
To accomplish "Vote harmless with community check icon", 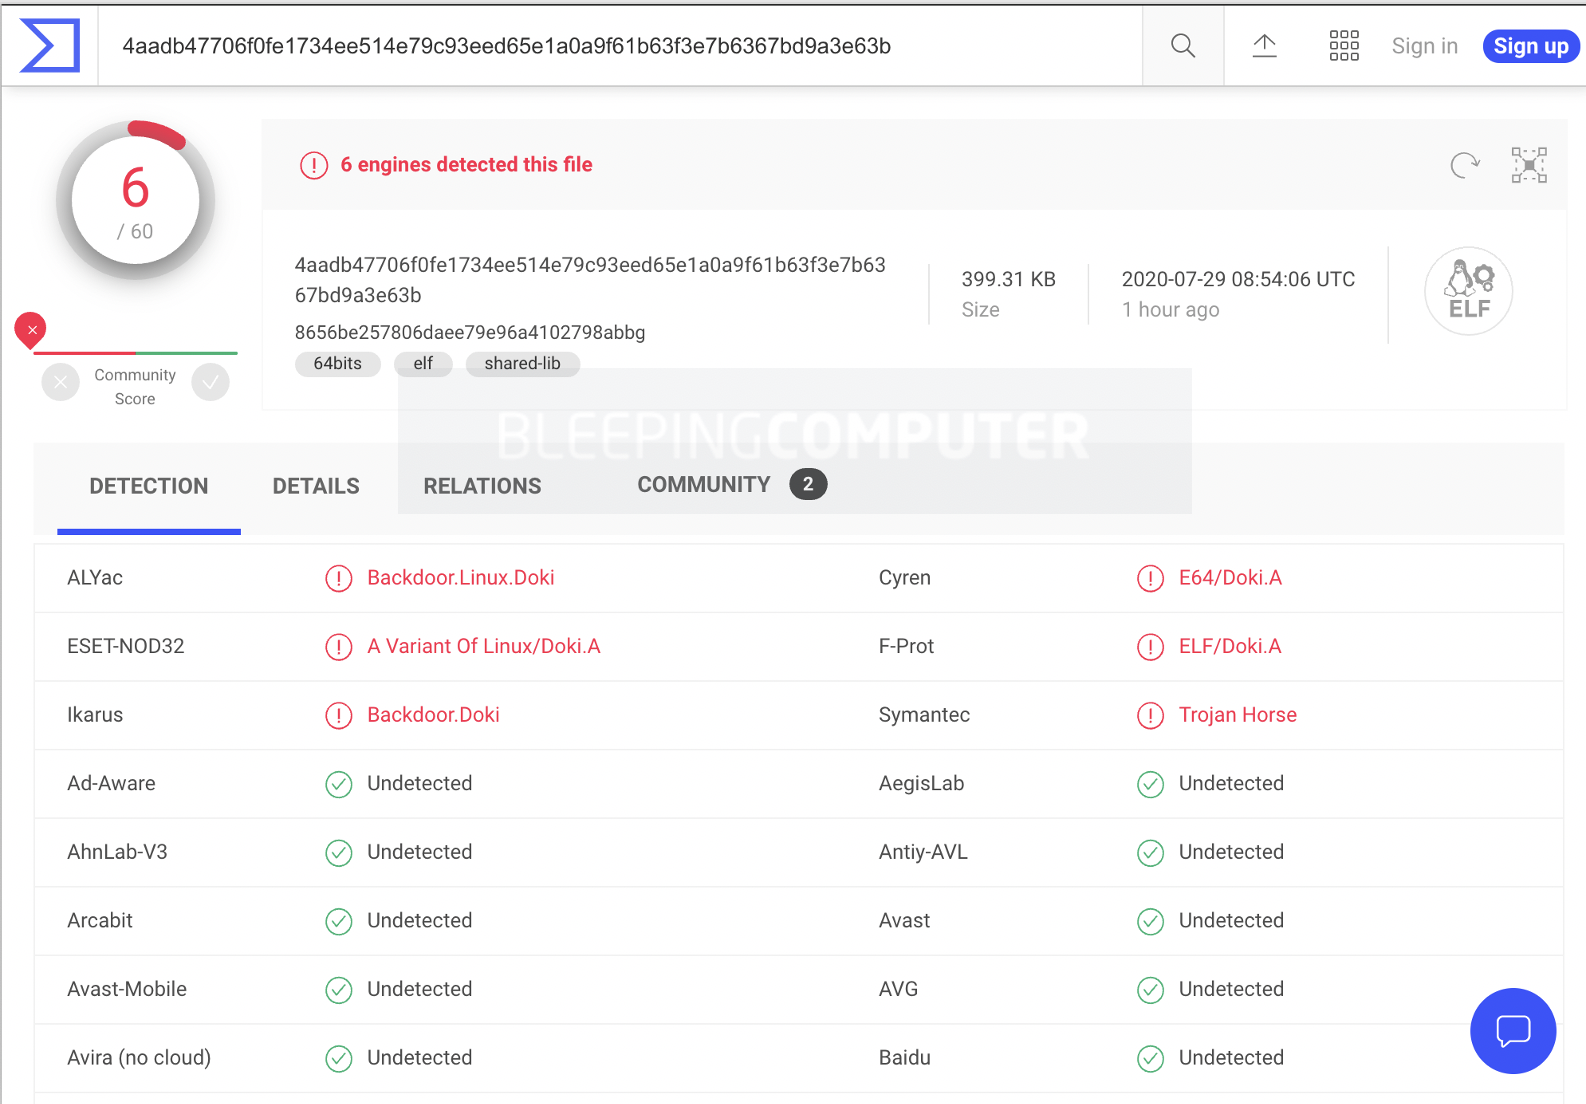I will (x=211, y=382).
